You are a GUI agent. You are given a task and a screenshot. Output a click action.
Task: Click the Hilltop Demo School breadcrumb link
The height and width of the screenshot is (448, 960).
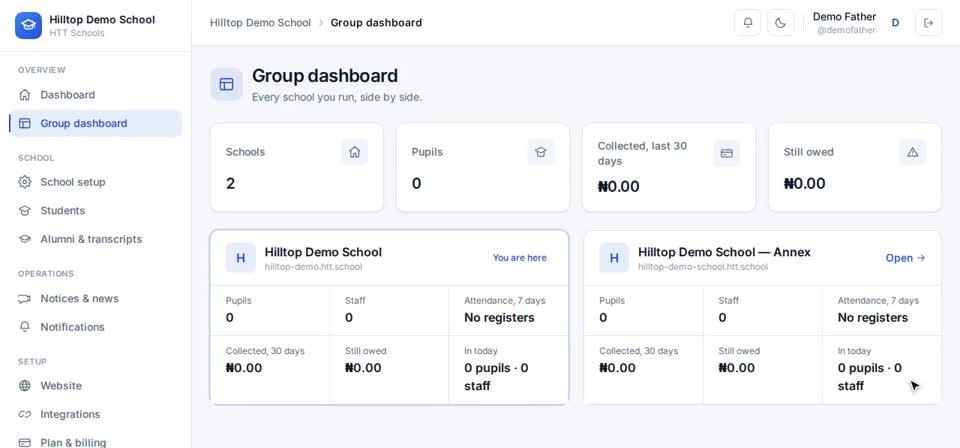click(260, 23)
